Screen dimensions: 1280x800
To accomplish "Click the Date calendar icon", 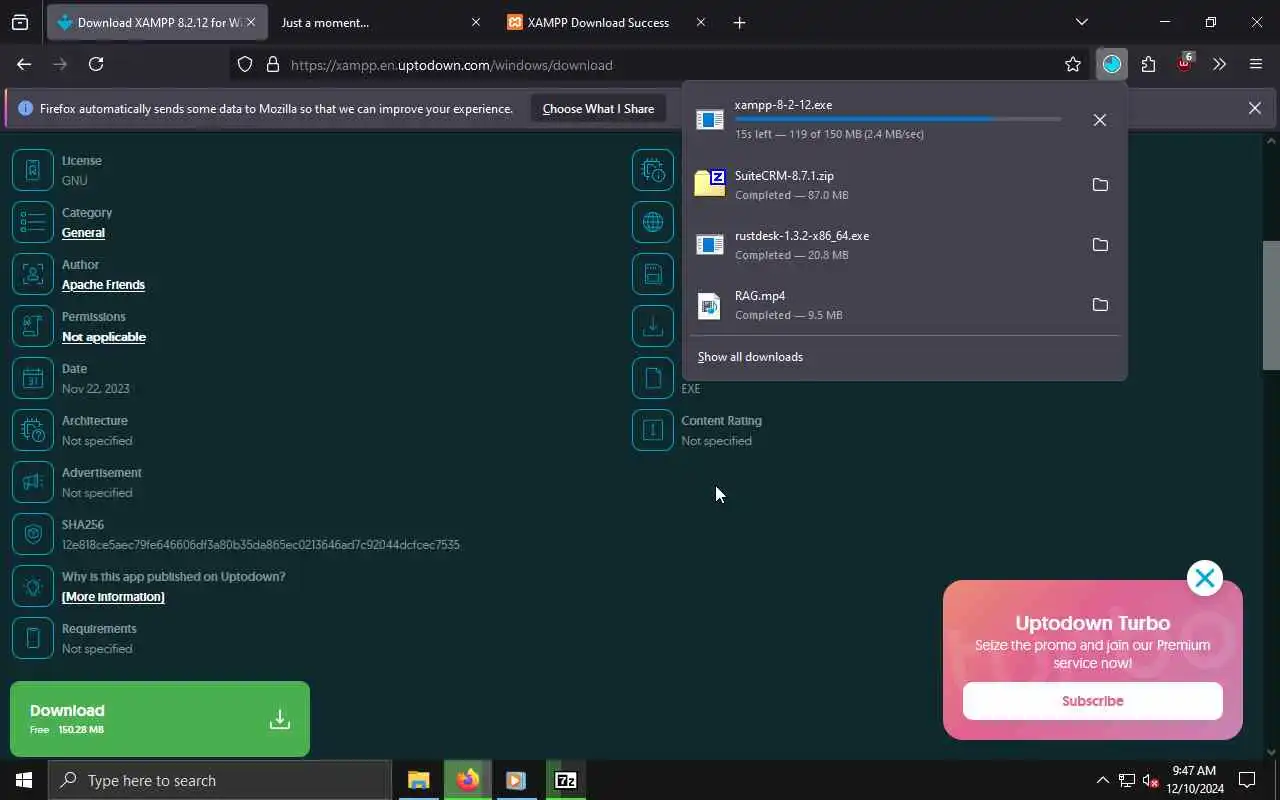I will [33, 378].
